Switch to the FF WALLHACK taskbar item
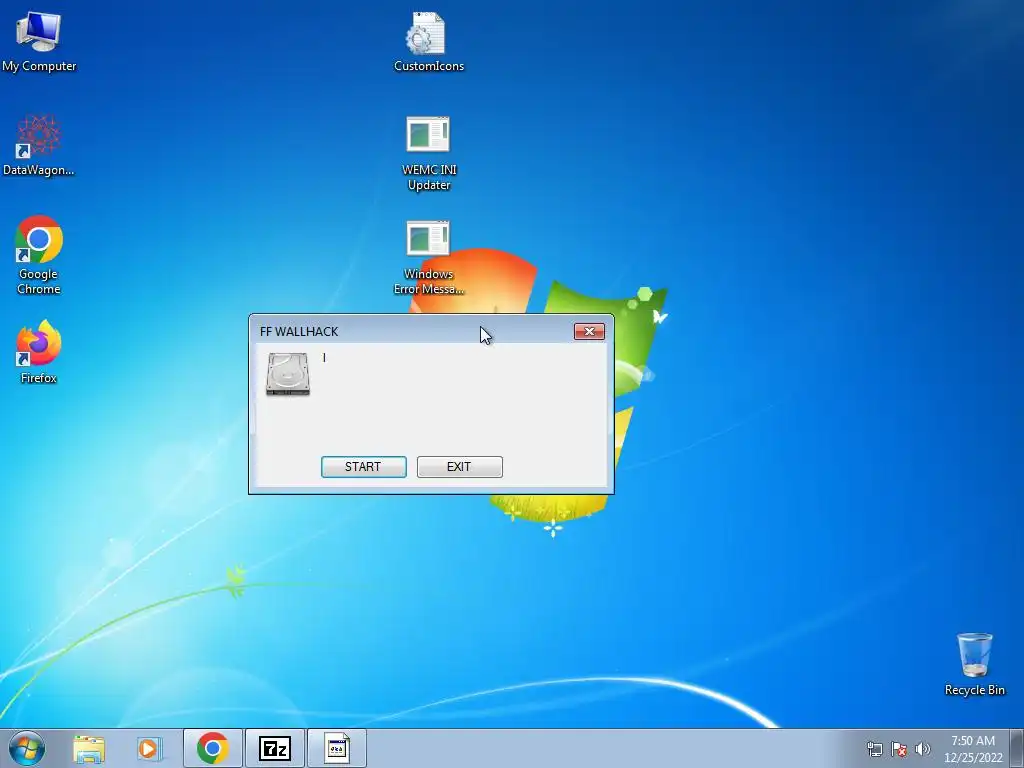Screen dimensions: 1024x768 [x=336, y=748]
